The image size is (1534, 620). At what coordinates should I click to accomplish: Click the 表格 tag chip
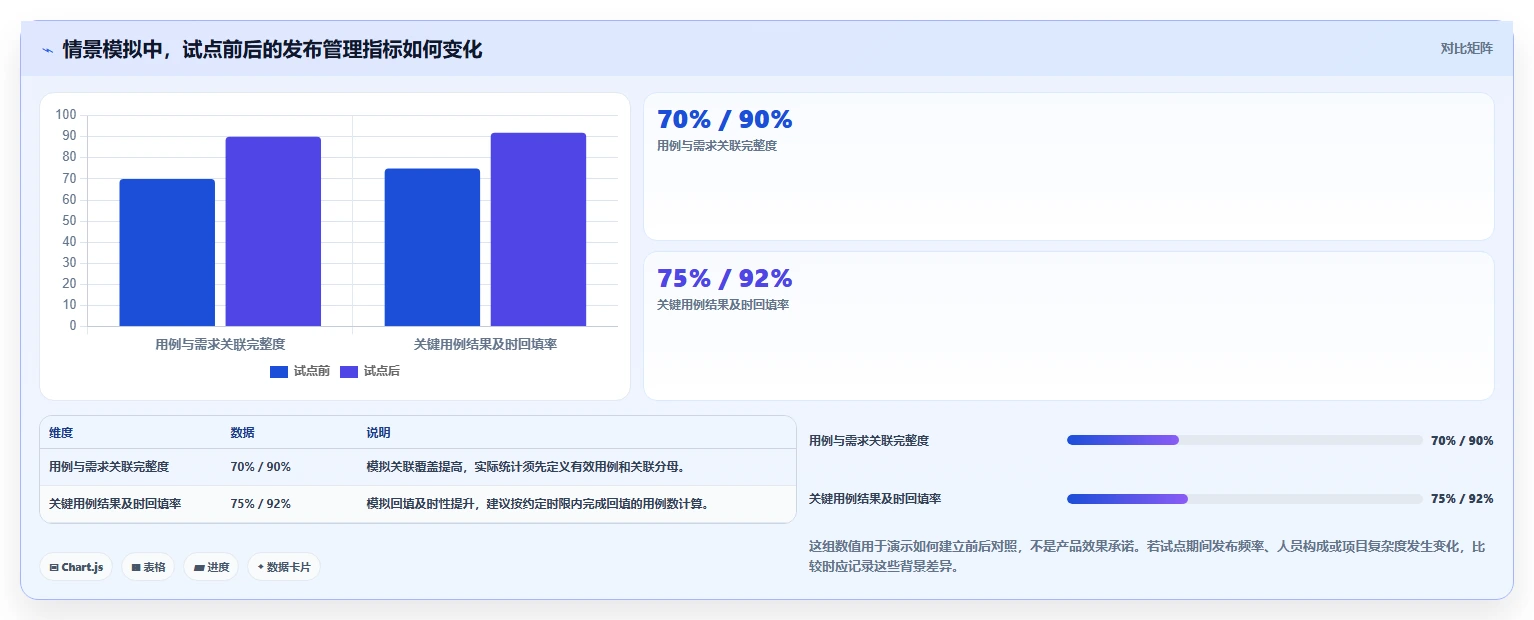coord(148,567)
